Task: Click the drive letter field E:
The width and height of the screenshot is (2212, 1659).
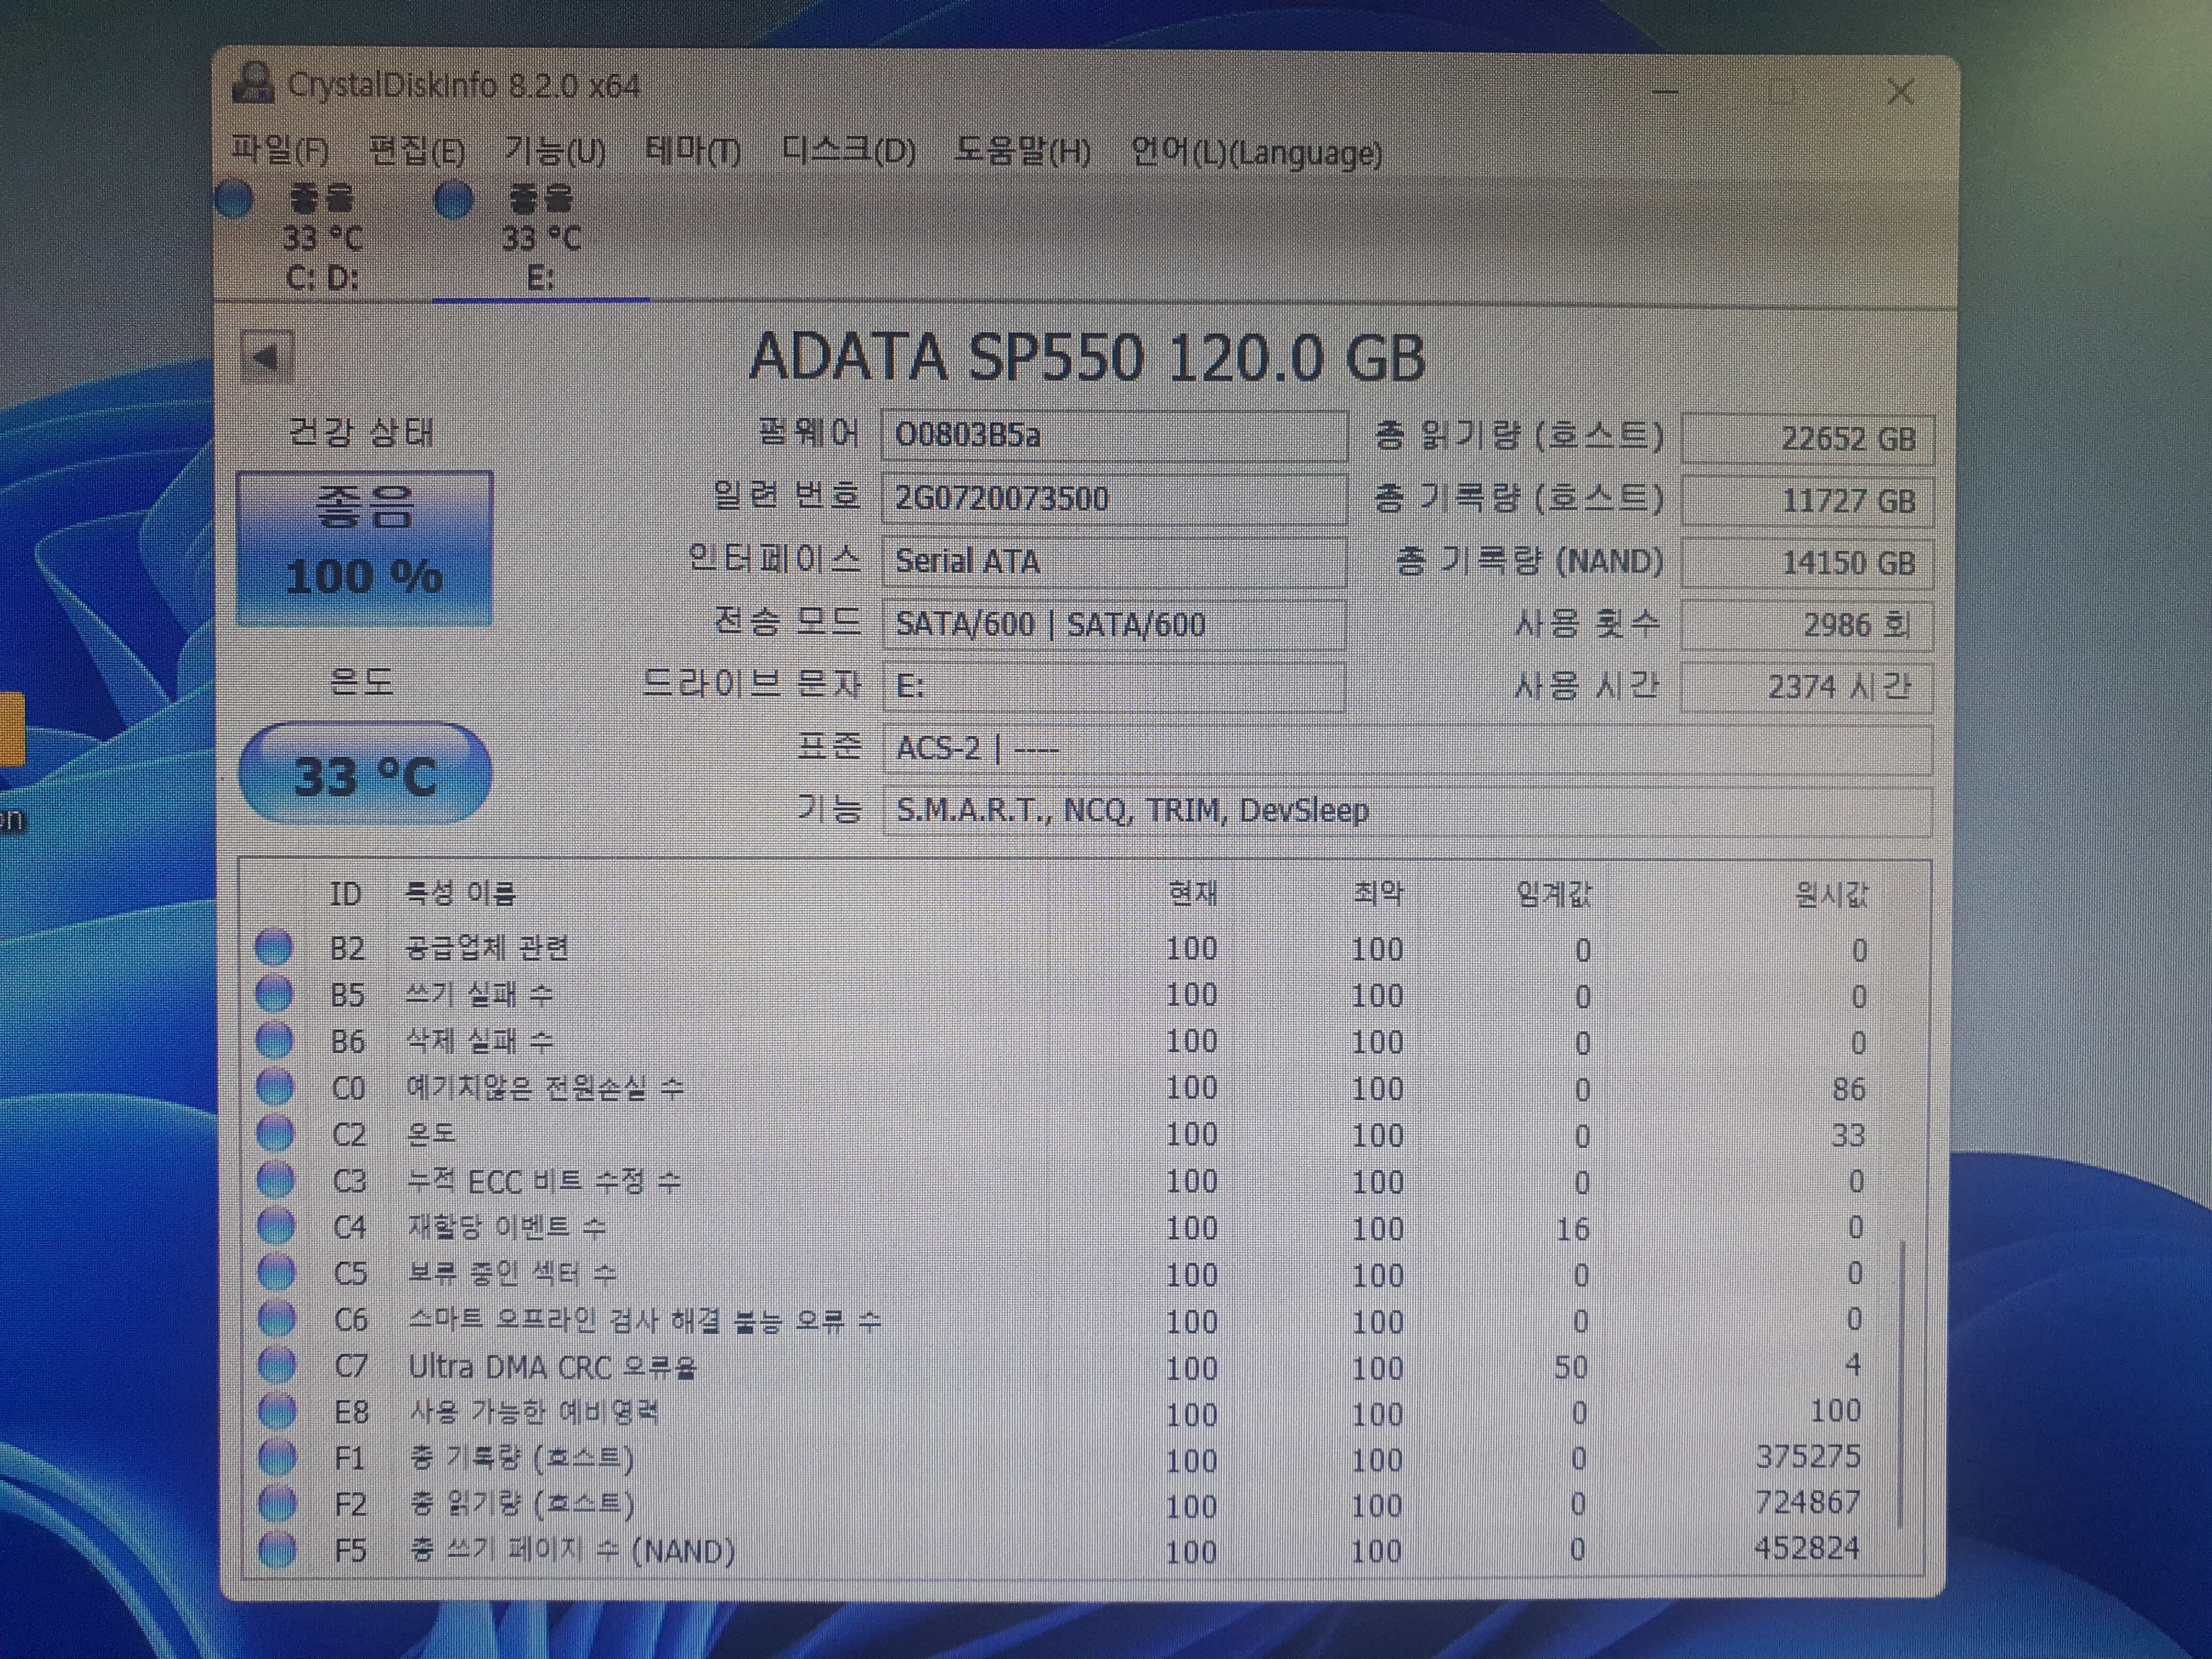Action: (x=1114, y=686)
